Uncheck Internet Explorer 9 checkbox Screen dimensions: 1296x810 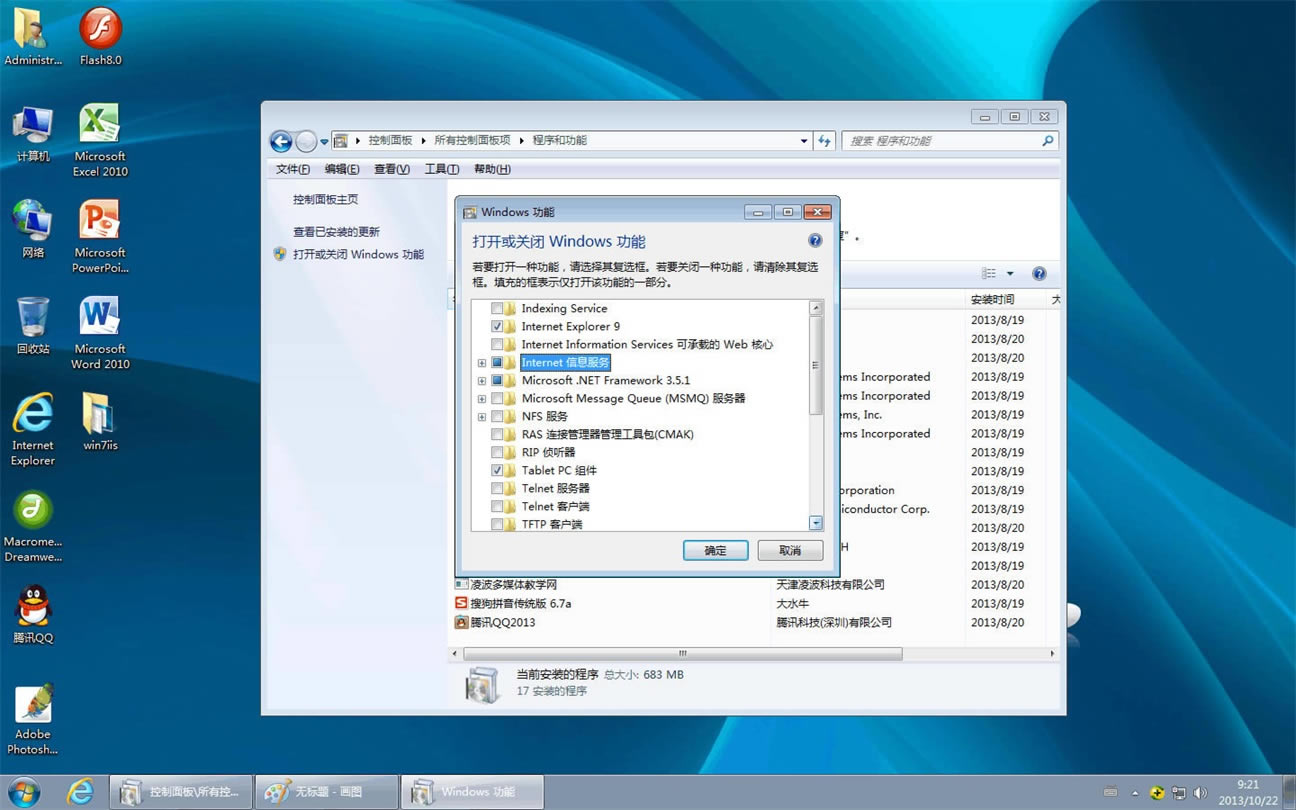pyautogui.click(x=497, y=326)
